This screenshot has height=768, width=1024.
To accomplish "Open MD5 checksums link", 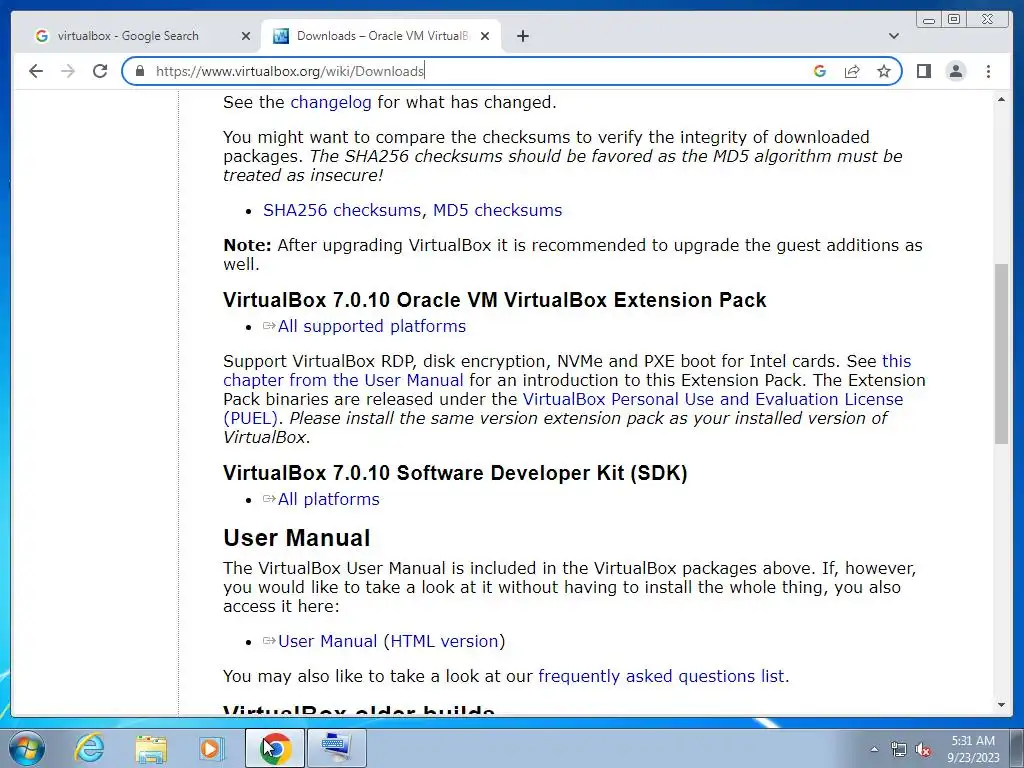I will point(497,210).
